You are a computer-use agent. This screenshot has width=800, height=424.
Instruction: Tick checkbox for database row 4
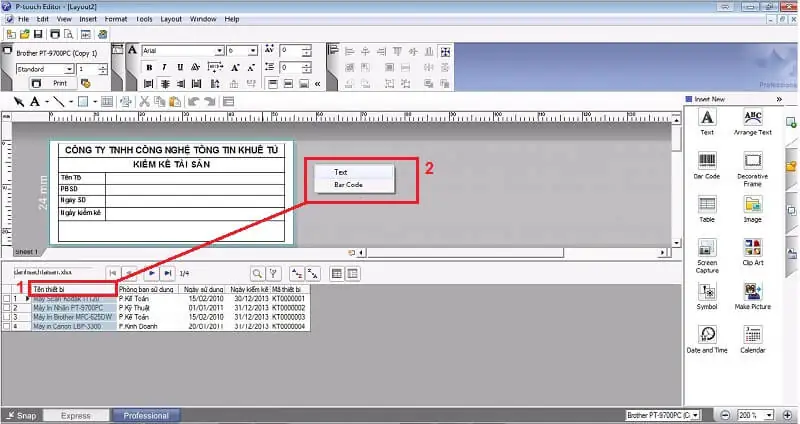(7, 326)
